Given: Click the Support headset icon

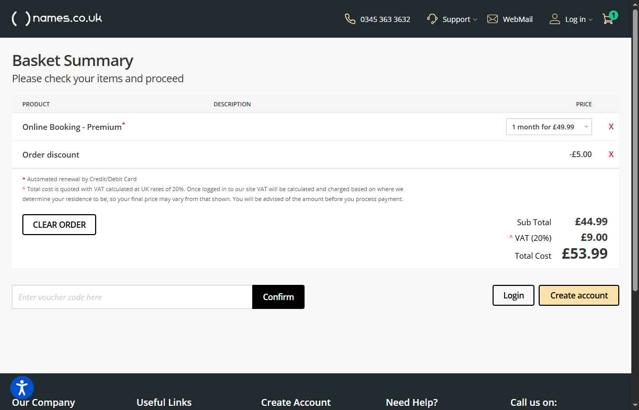Looking at the screenshot, I should click(x=432, y=19).
